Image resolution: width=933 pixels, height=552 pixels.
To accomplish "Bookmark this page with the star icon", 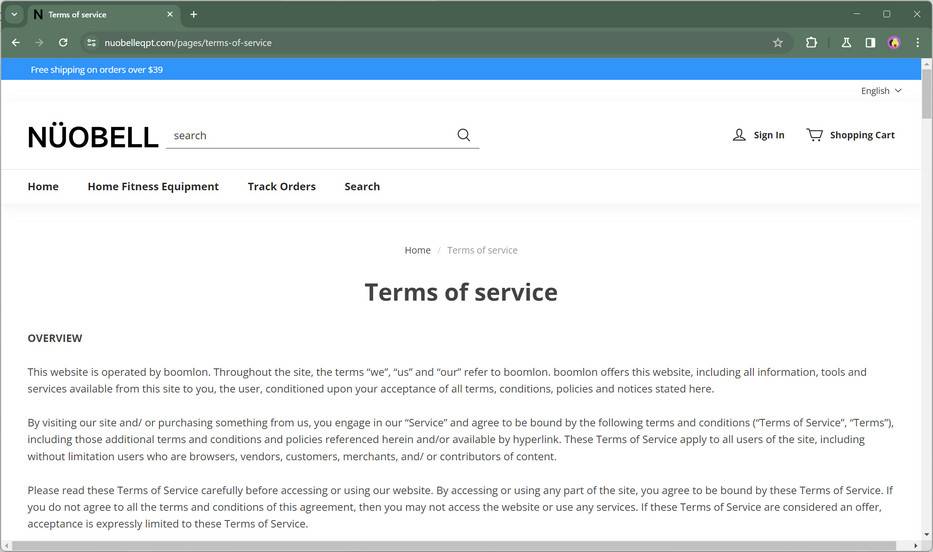I will pos(778,42).
